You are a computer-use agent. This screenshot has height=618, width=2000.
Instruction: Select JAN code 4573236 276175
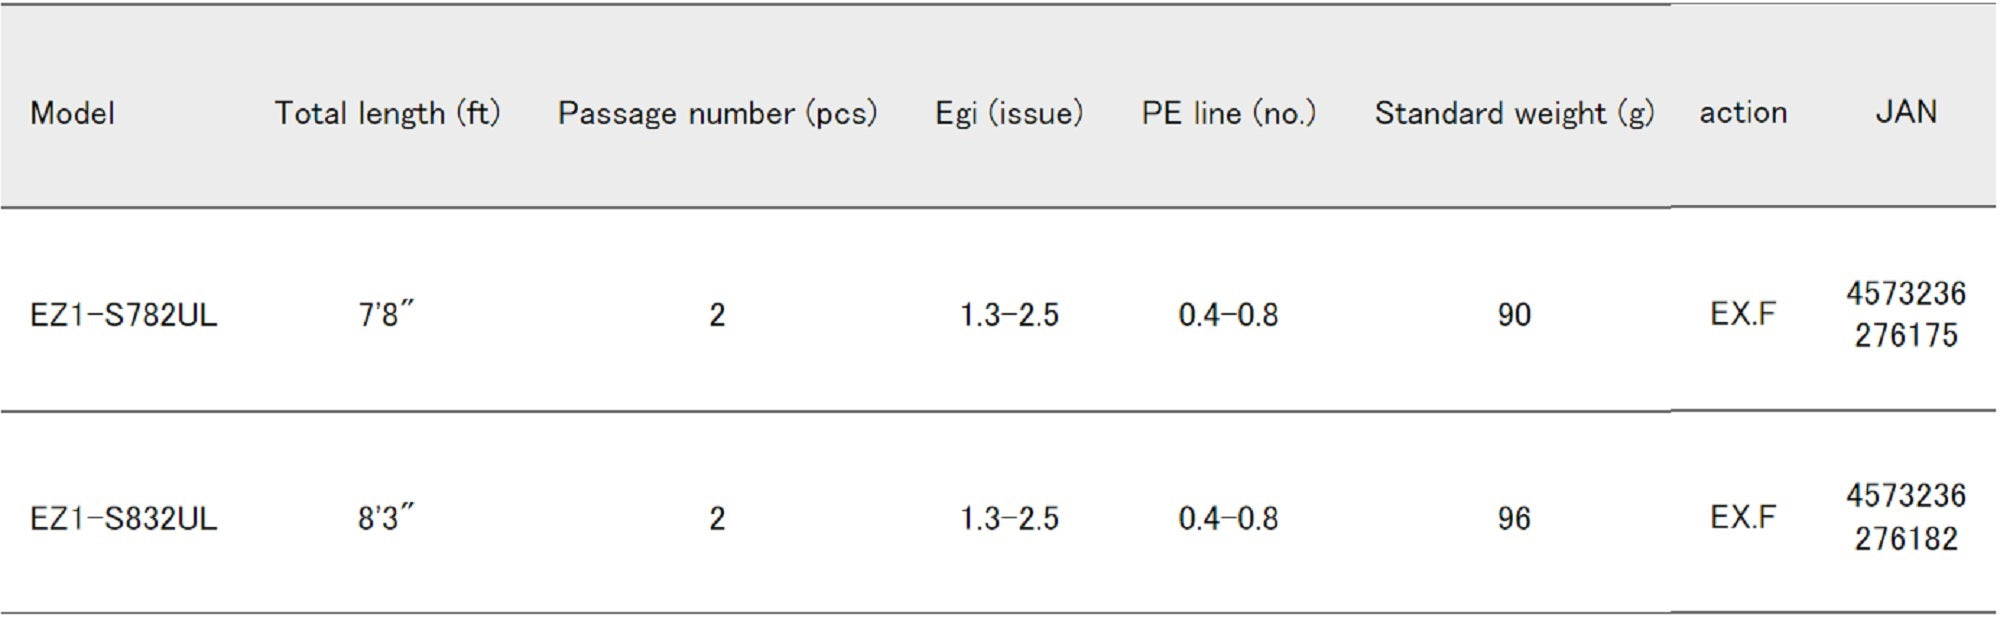tap(1905, 314)
